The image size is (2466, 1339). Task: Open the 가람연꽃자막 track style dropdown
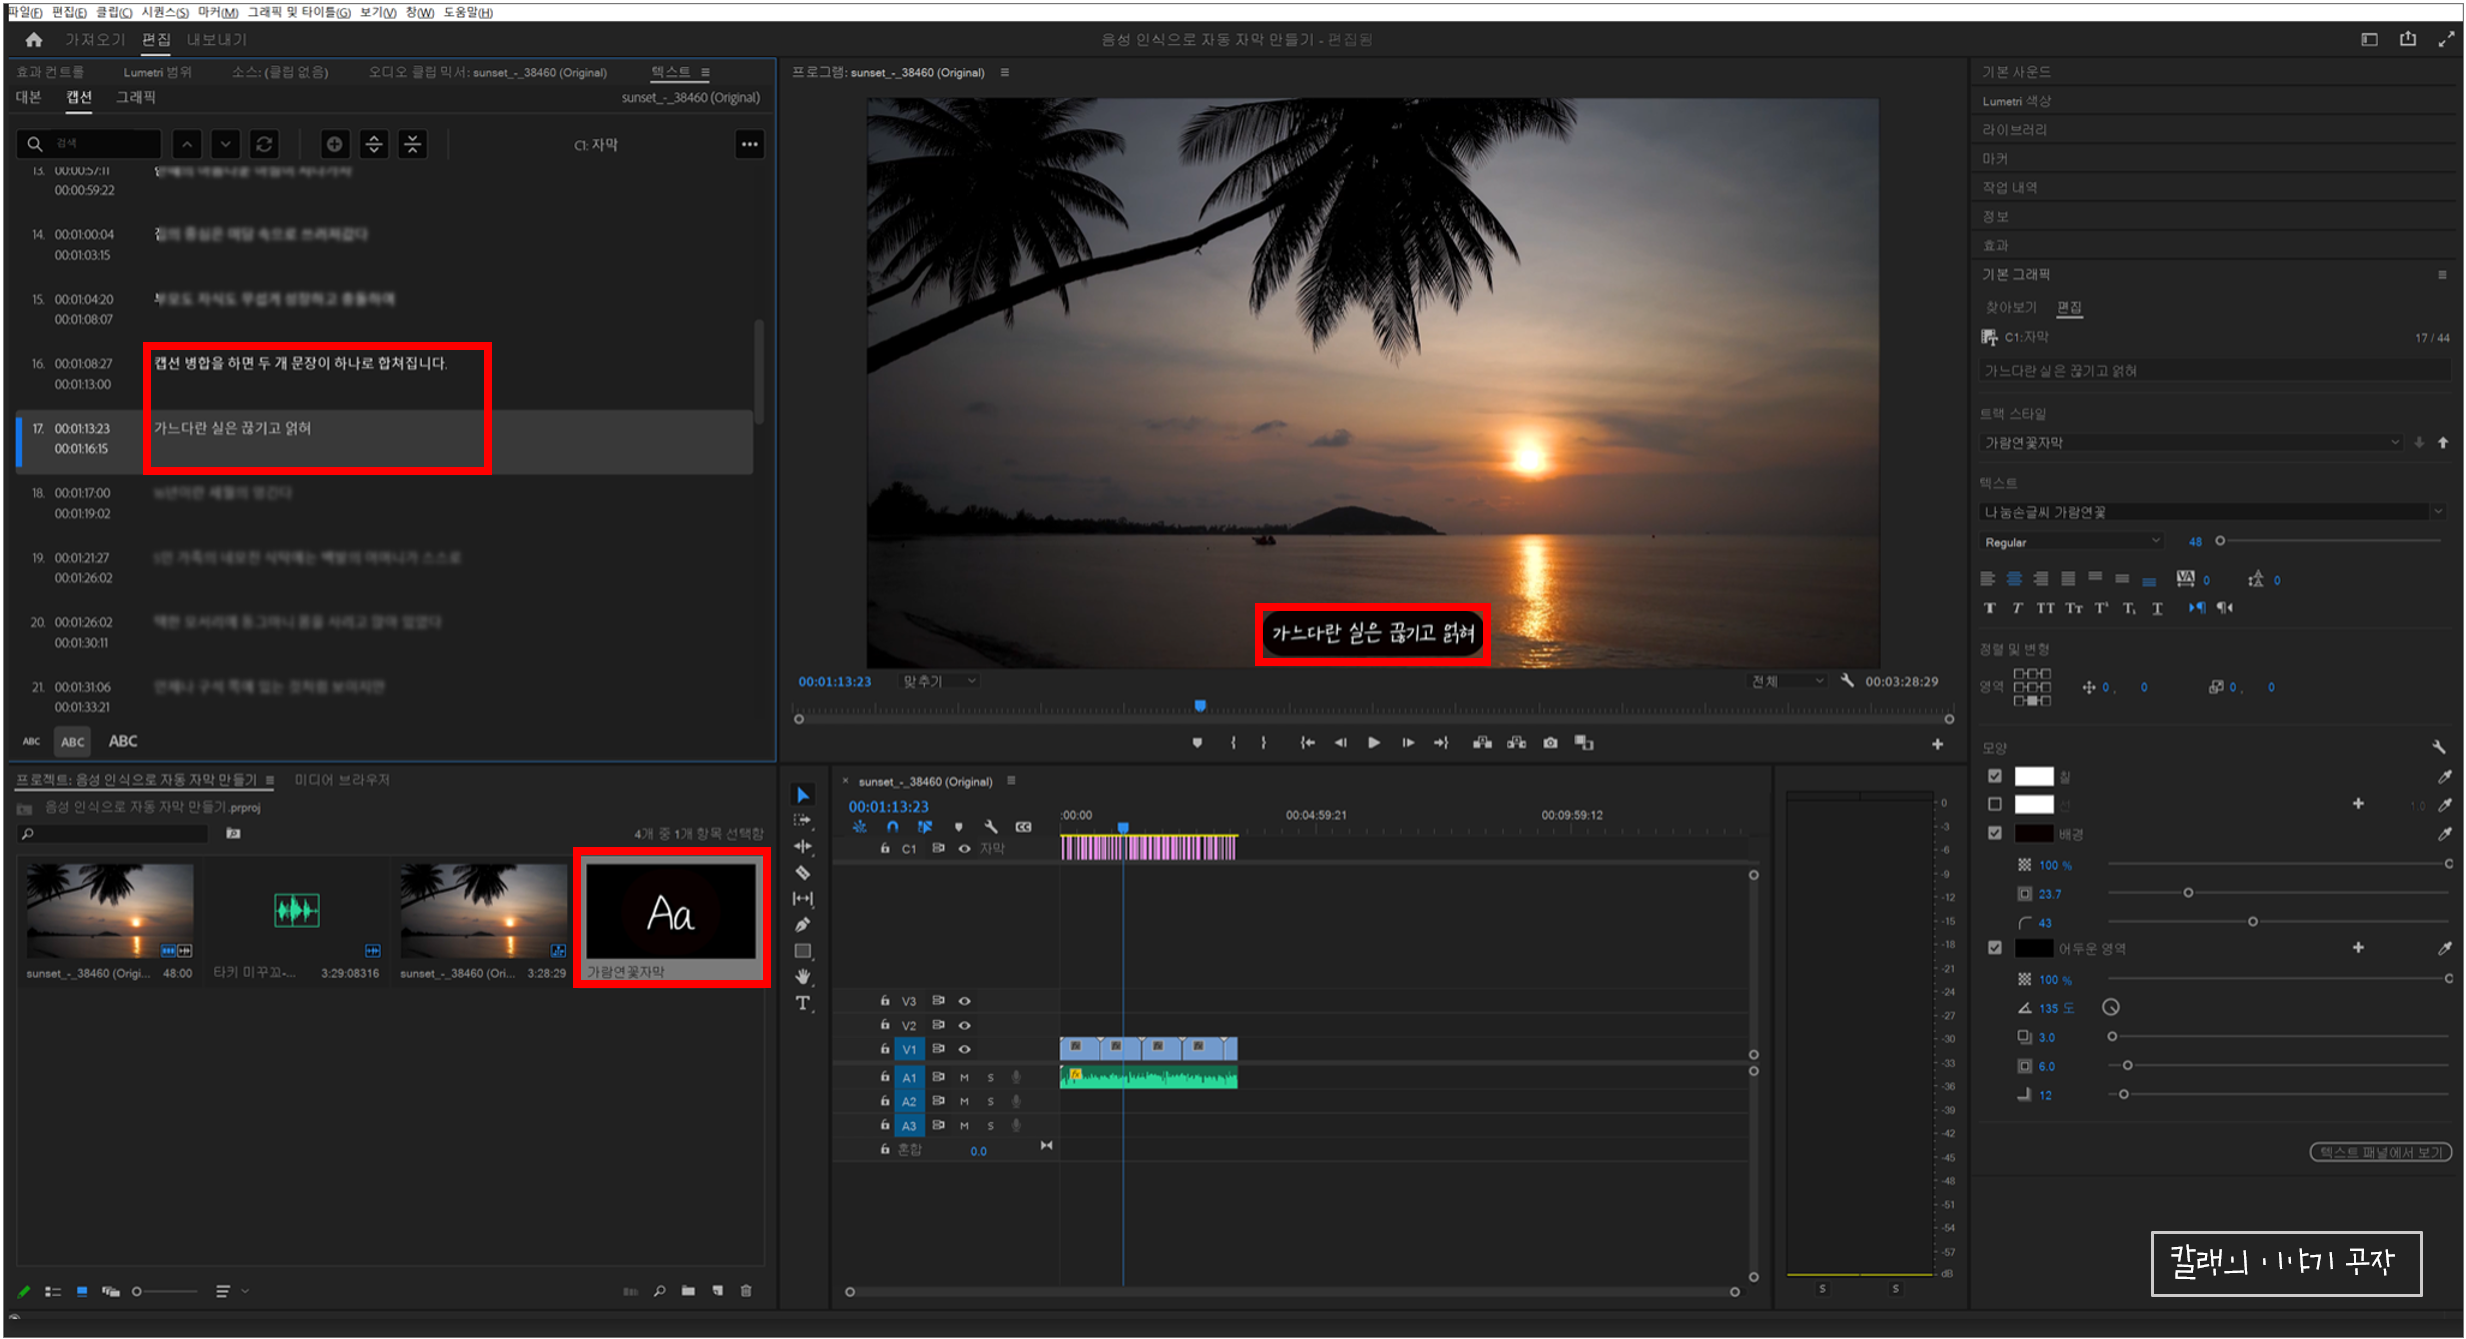click(2190, 442)
